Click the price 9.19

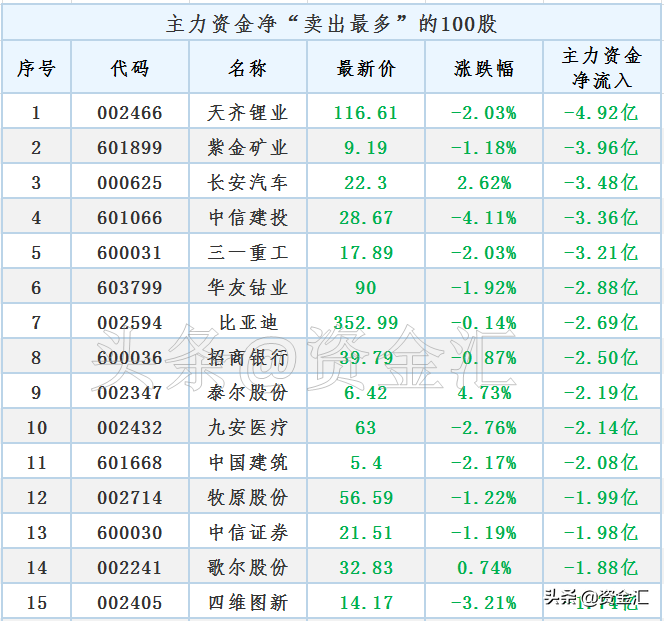pos(366,148)
